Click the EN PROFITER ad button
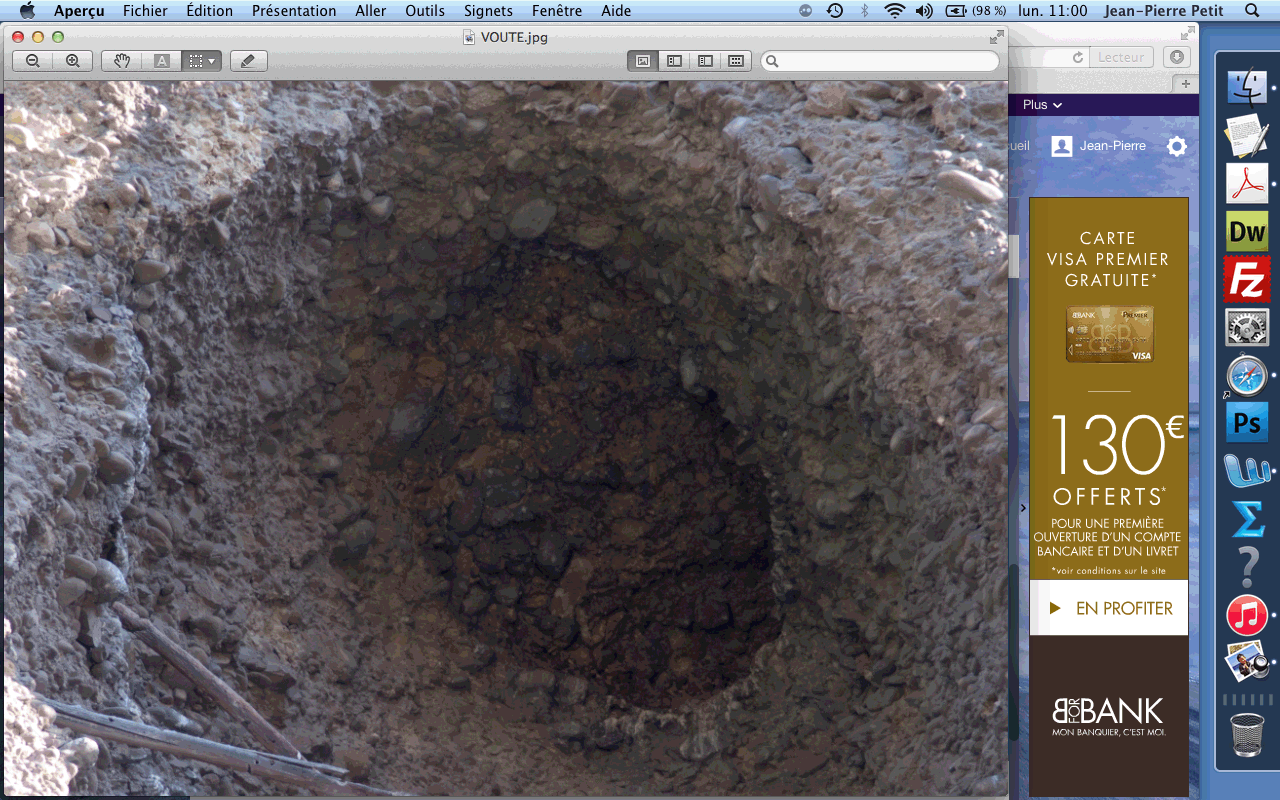 [1110, 608]
